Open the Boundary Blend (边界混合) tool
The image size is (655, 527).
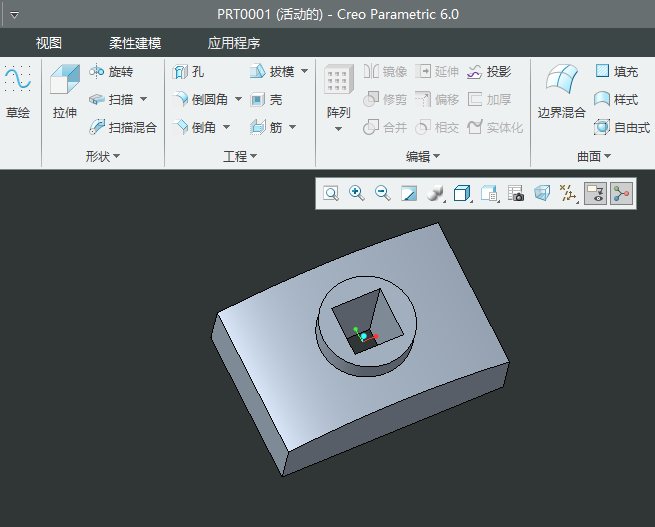coord(561,91)
